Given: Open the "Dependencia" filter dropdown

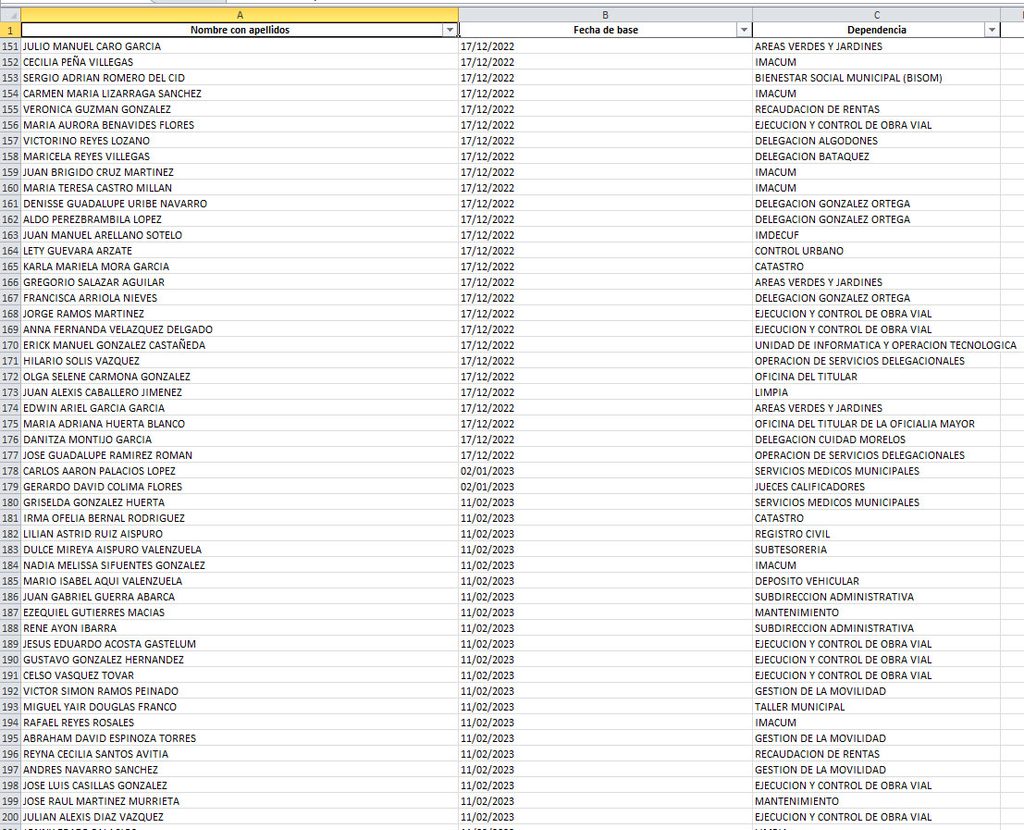Looking at the screenshot, I should 992,30.
